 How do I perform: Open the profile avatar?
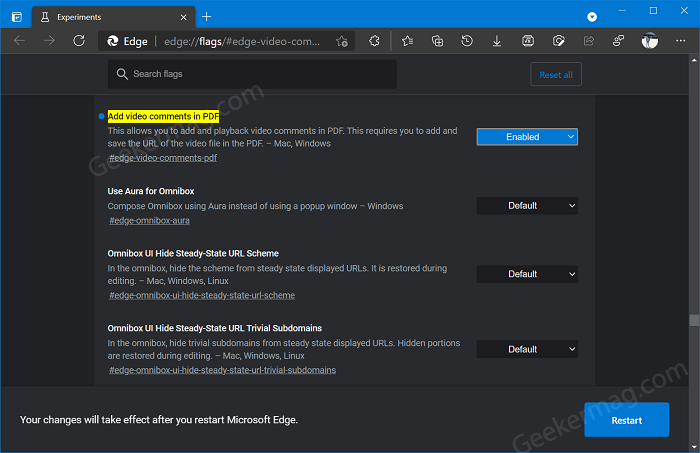tap(650, 41)
